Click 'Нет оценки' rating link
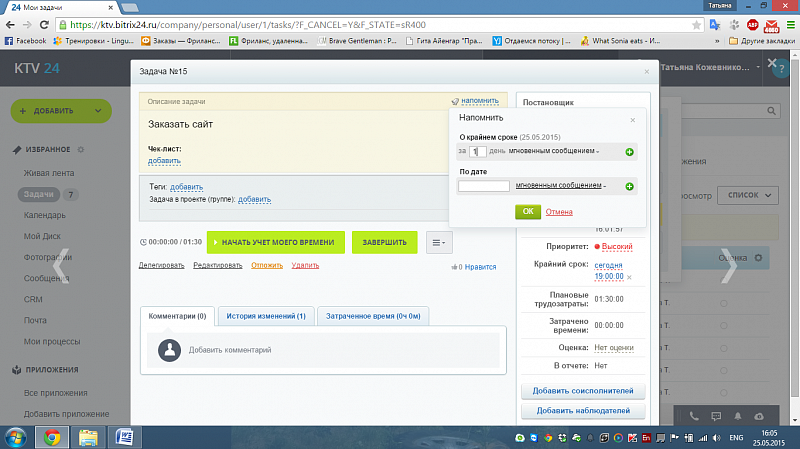This screenshot has height=449, width=800. pyautogui.click(x=614, y=348)
